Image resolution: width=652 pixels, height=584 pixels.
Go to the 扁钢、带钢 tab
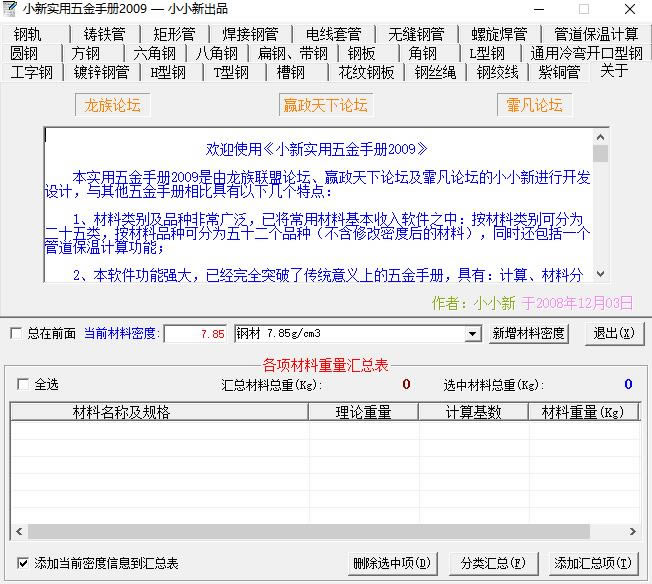[293, 53]
